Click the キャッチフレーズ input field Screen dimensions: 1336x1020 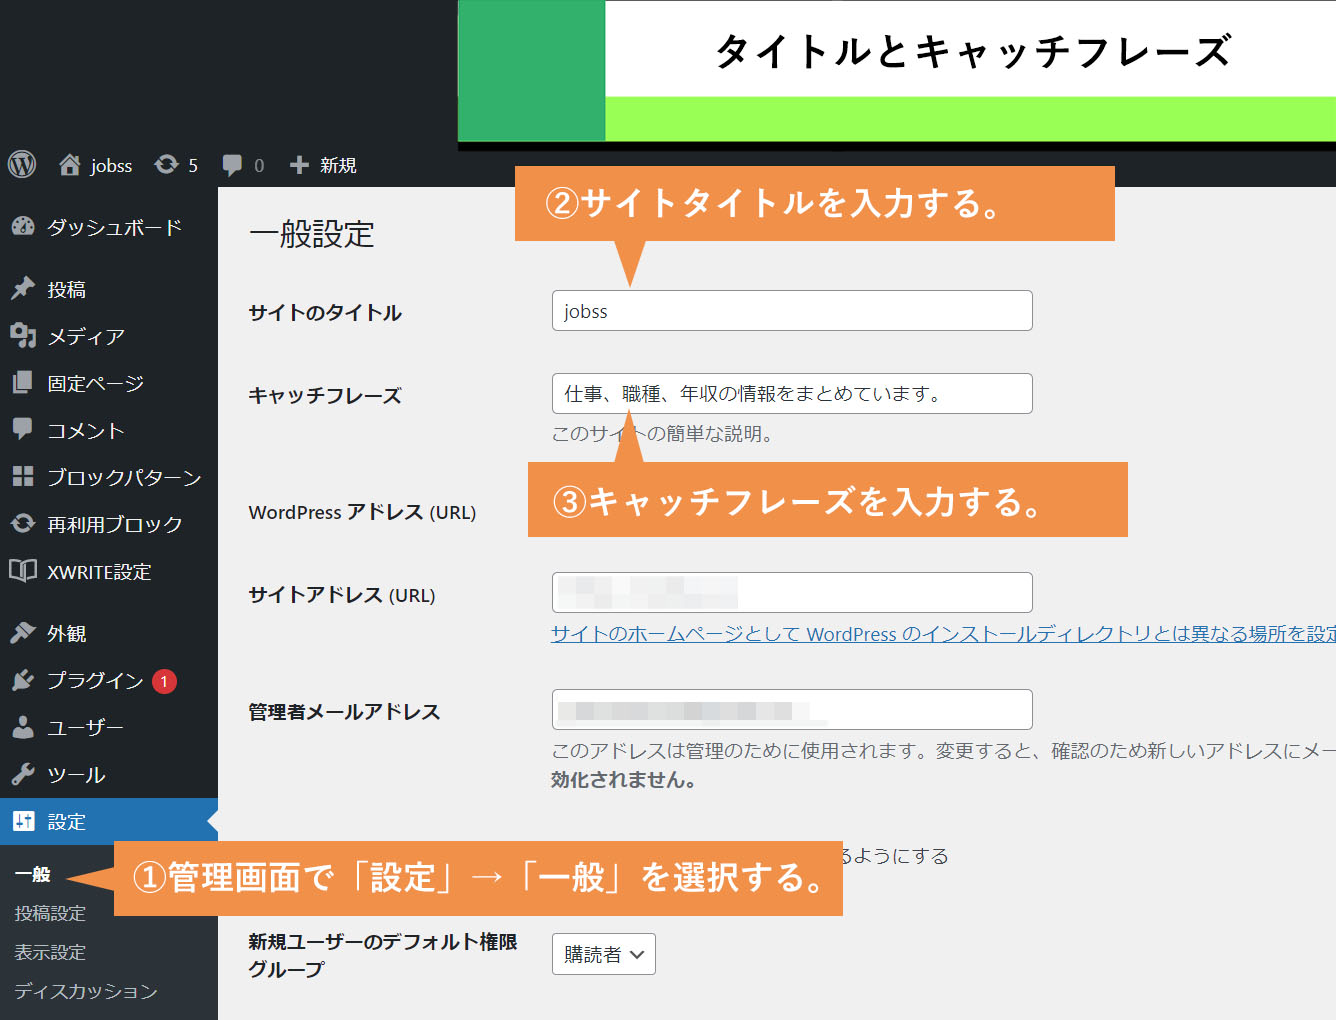(792, 394)
